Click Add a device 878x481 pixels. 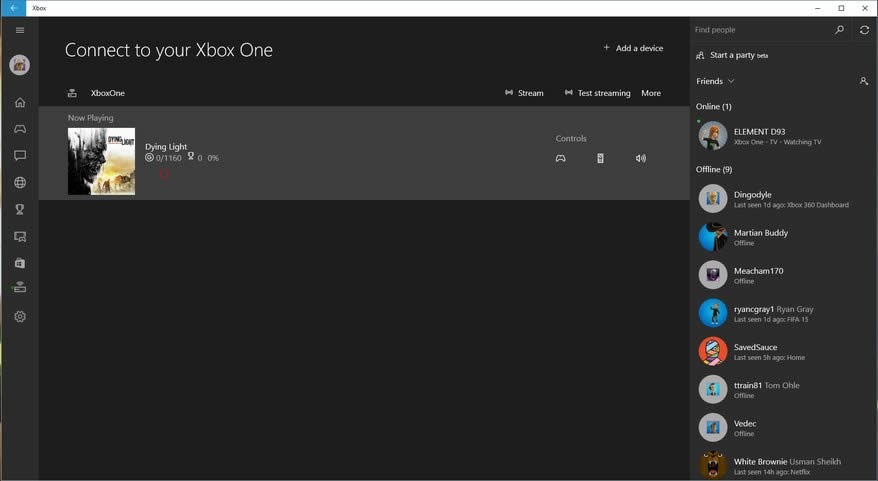pyautogui.click(x=633, y=48)
